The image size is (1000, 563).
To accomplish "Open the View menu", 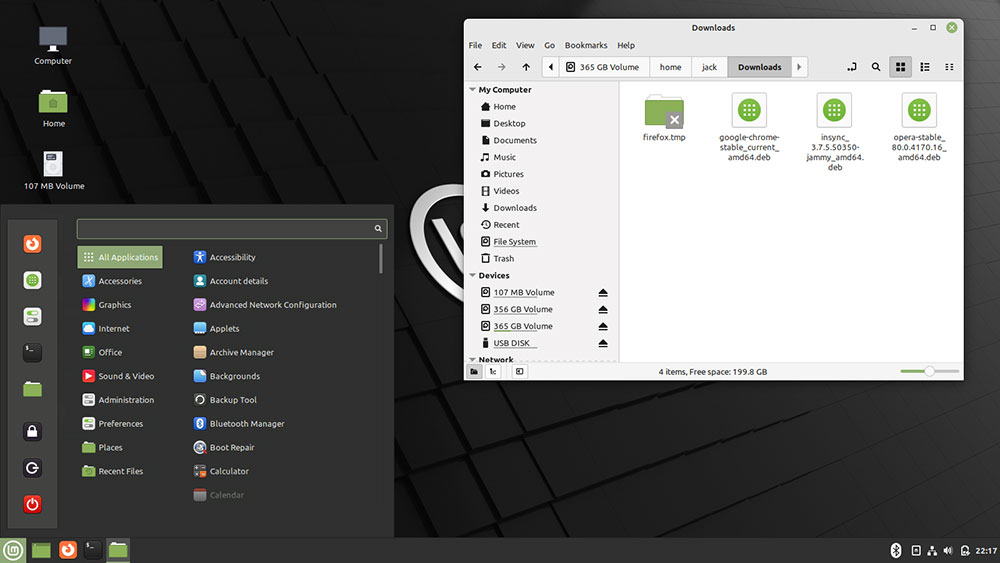I will click(525, 45).
